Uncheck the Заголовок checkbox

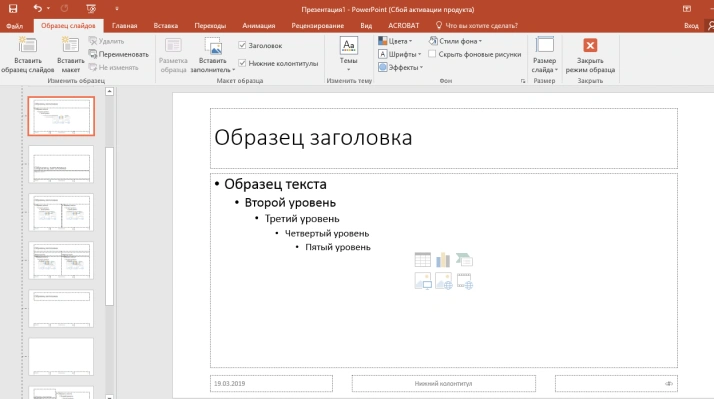pos(242,45)
